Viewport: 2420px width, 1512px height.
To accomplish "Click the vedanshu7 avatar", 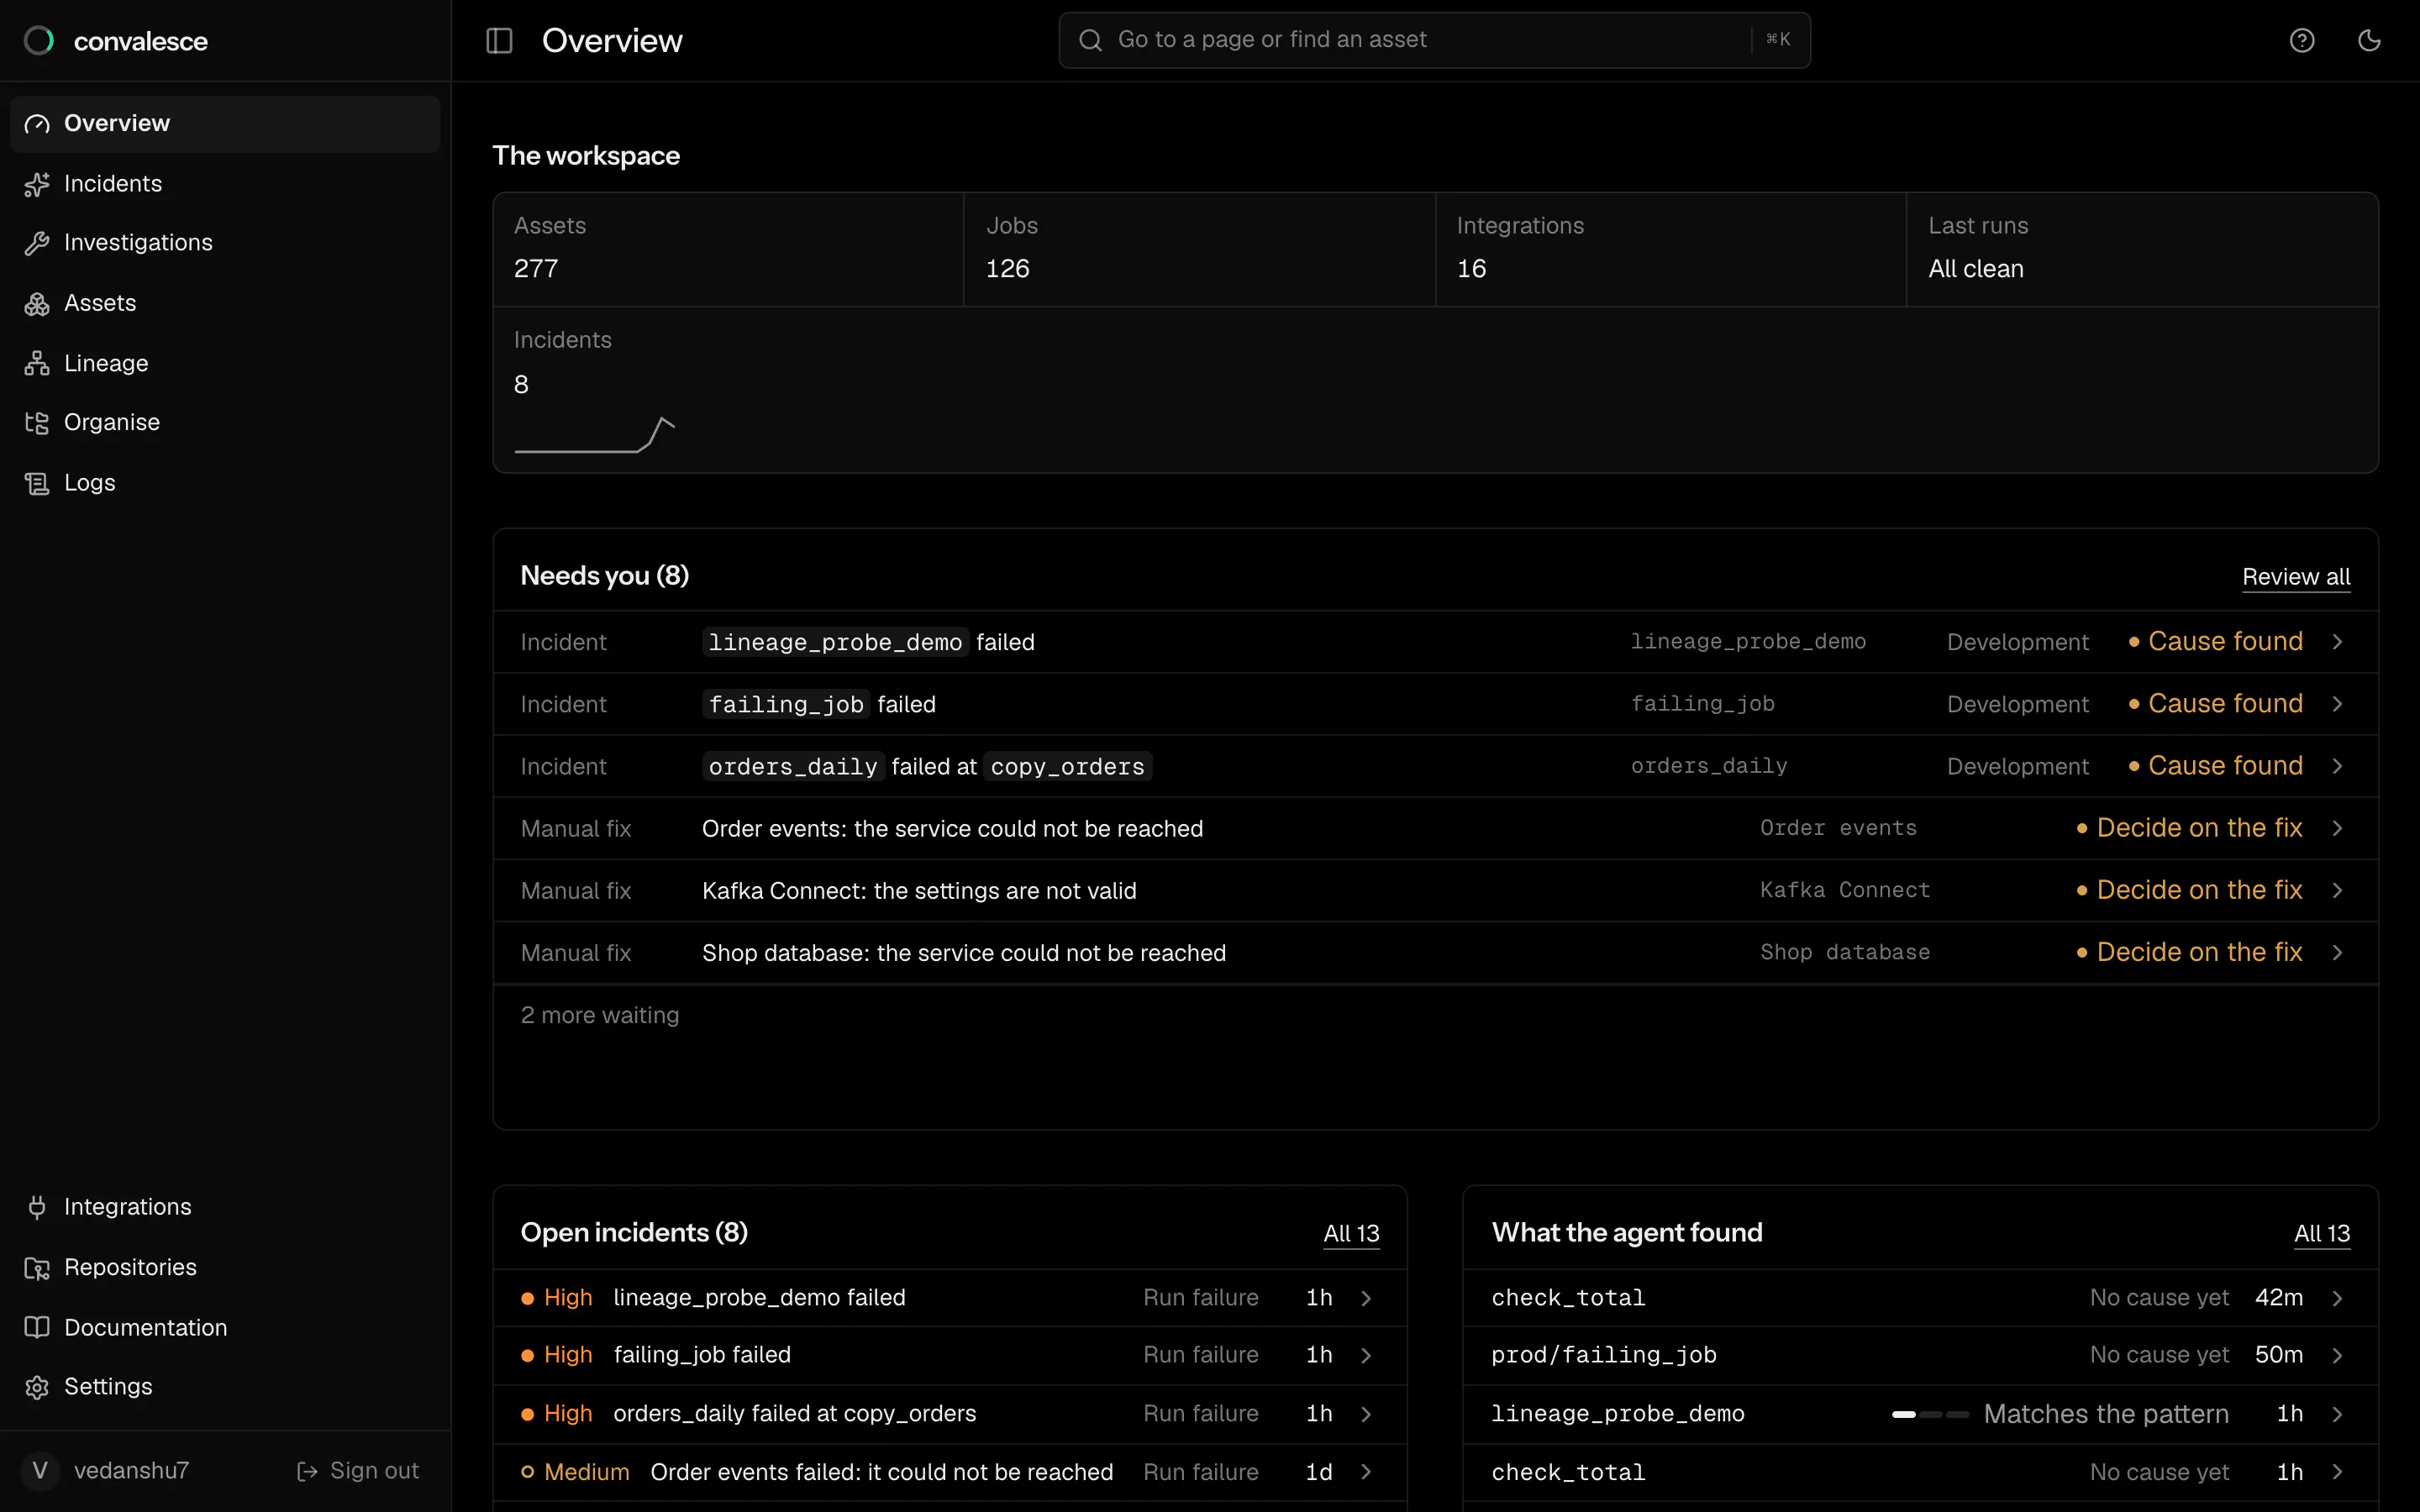I will pos(40,1470).
